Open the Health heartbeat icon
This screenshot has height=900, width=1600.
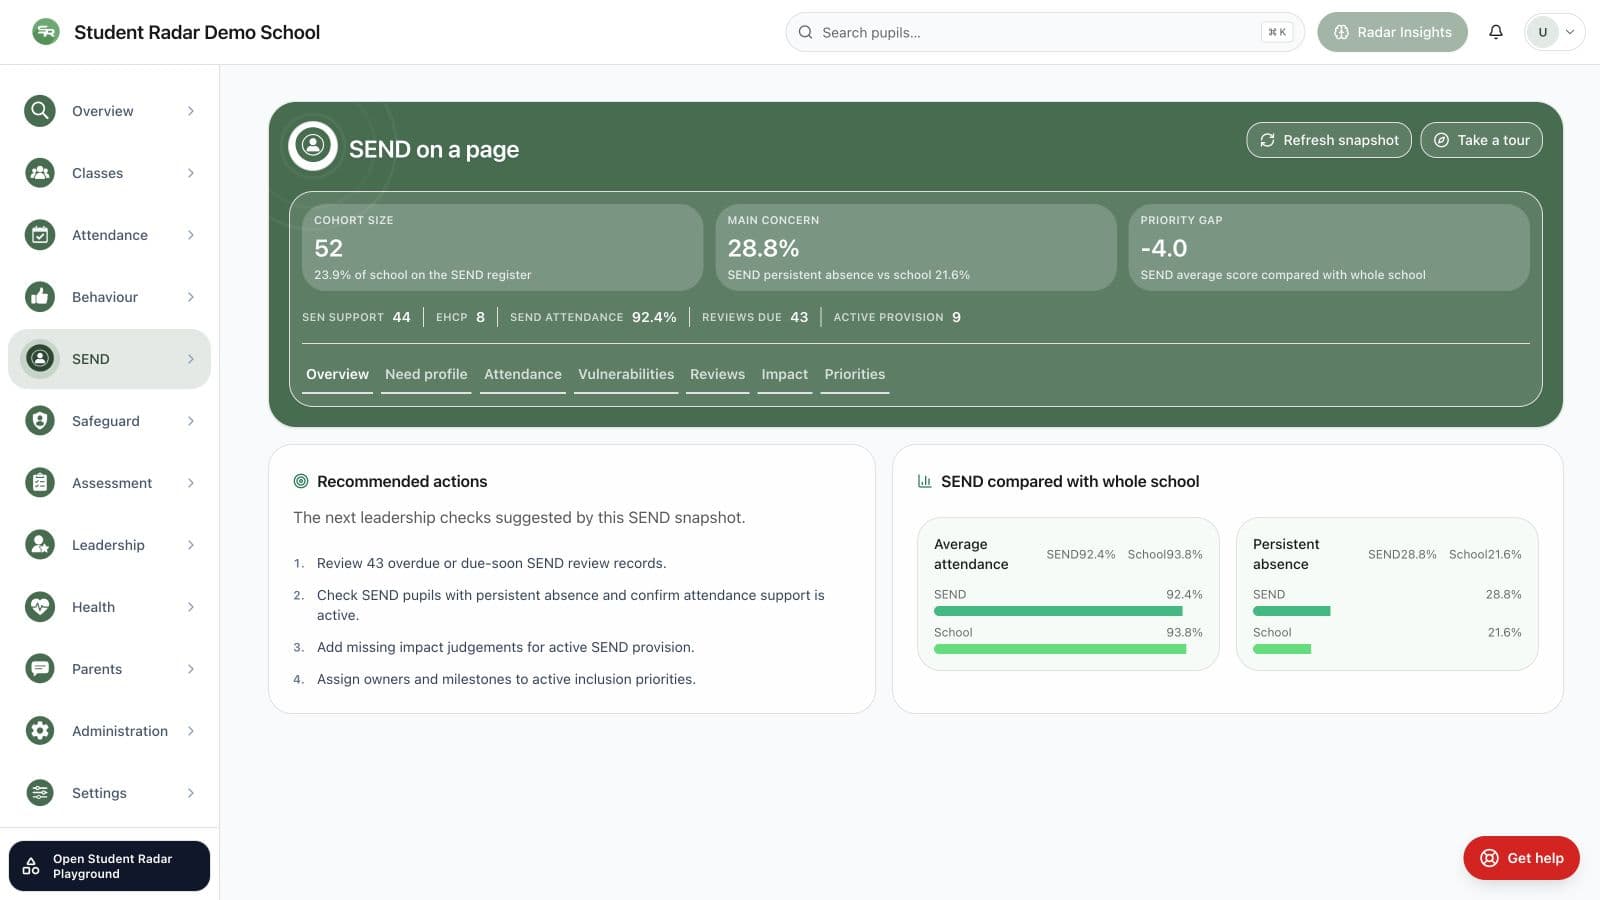40,607
